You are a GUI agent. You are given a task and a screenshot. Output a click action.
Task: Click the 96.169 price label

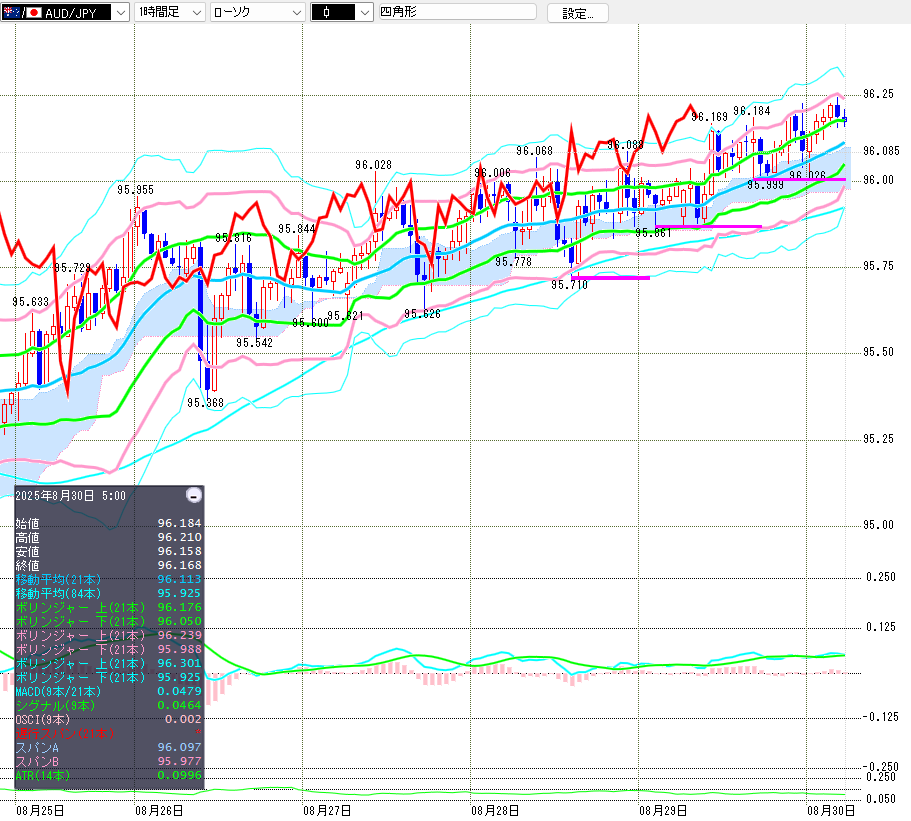(x=709, y=117)
